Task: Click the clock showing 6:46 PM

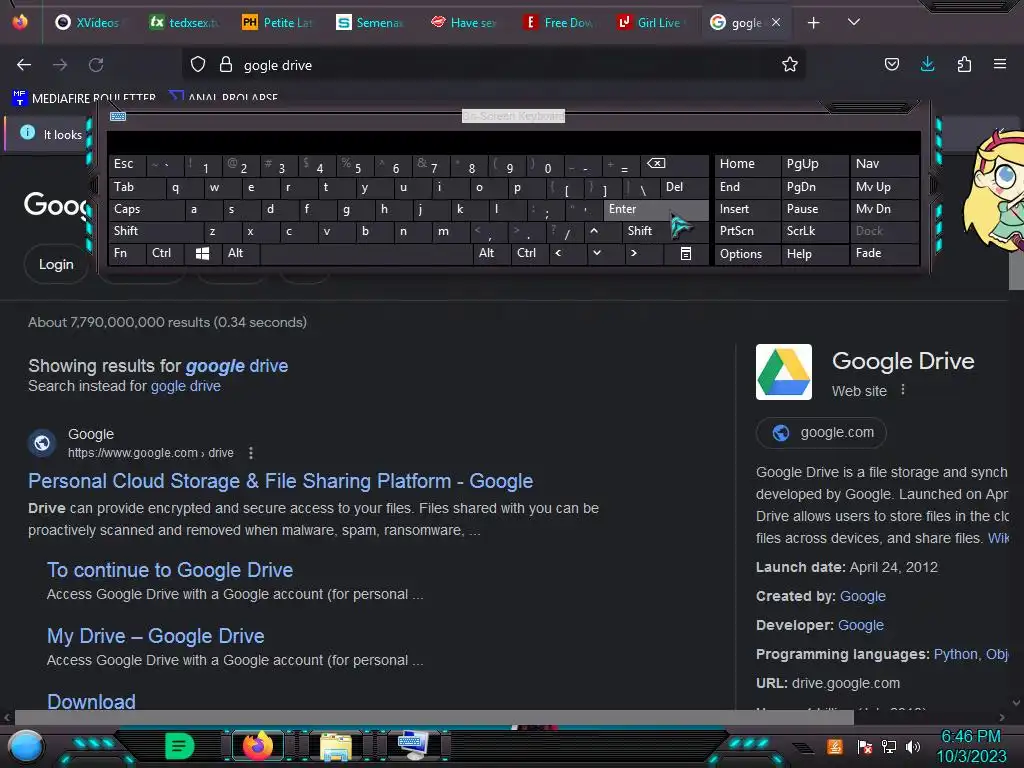Action: click(x=970, y=737)
